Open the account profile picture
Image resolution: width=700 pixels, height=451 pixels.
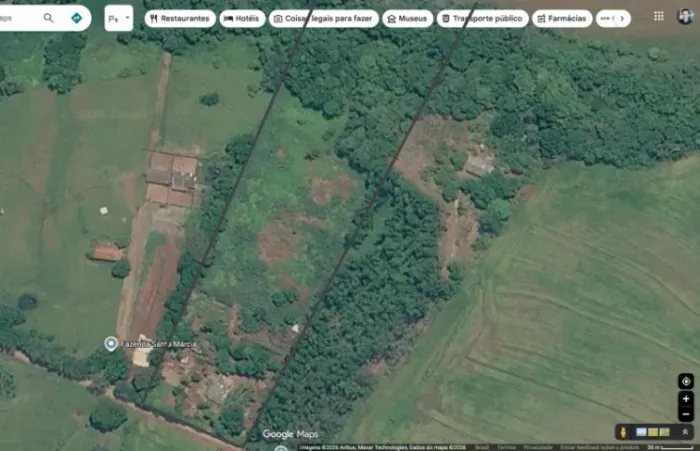coord(684,17)
